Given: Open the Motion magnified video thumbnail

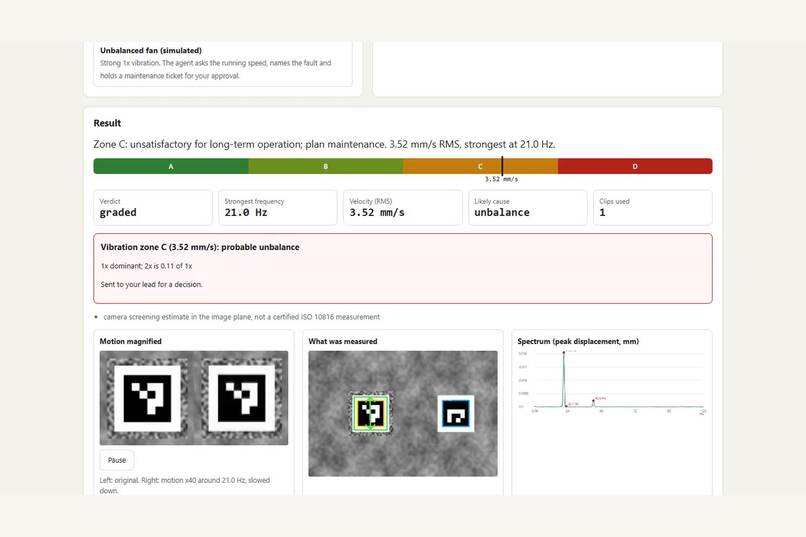Looking at the screenshot, I should tap(194, 398).
